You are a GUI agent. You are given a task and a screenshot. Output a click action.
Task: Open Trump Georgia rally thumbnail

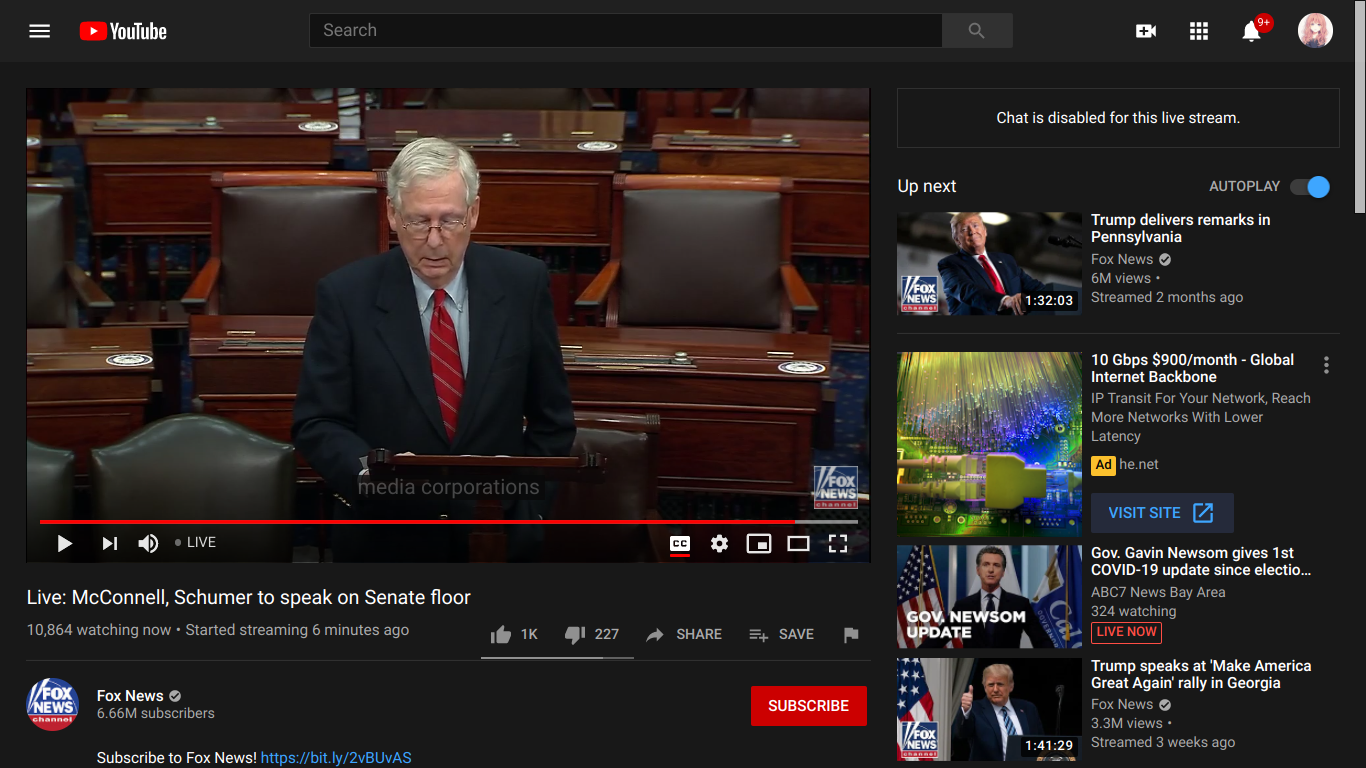click(989, 710)
